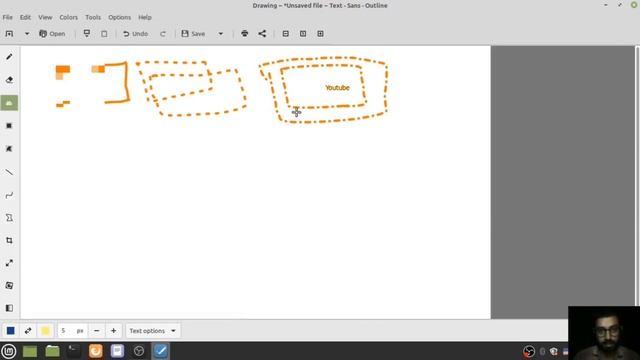Click the Open button
The width and height of the screenshot is (640, 360).
(52, 33)
